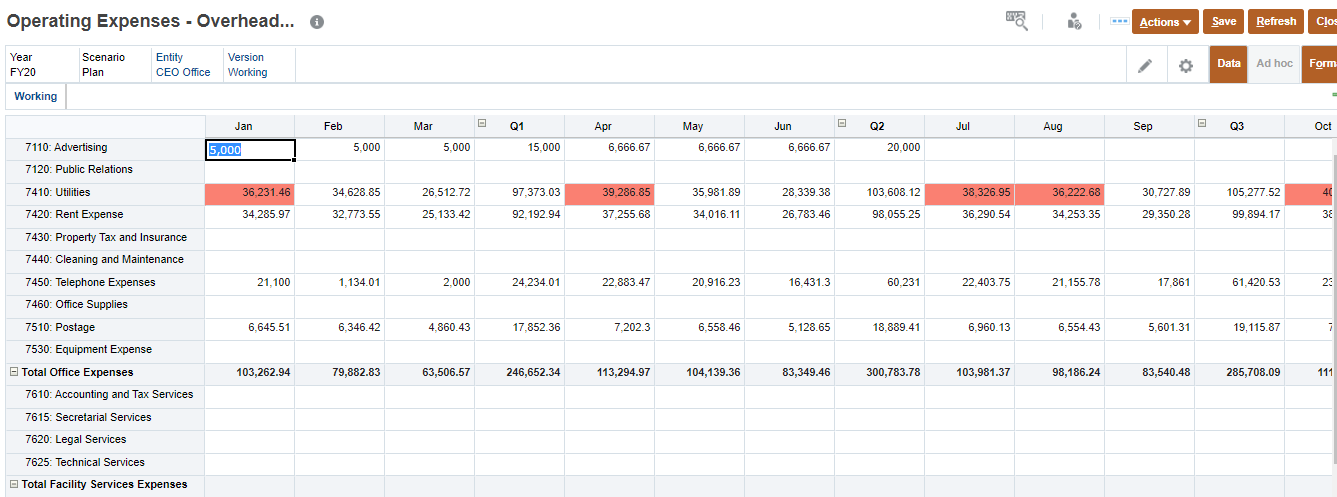
Task: Collapse the Q3 column group
Action: (x=1202, y=124)
